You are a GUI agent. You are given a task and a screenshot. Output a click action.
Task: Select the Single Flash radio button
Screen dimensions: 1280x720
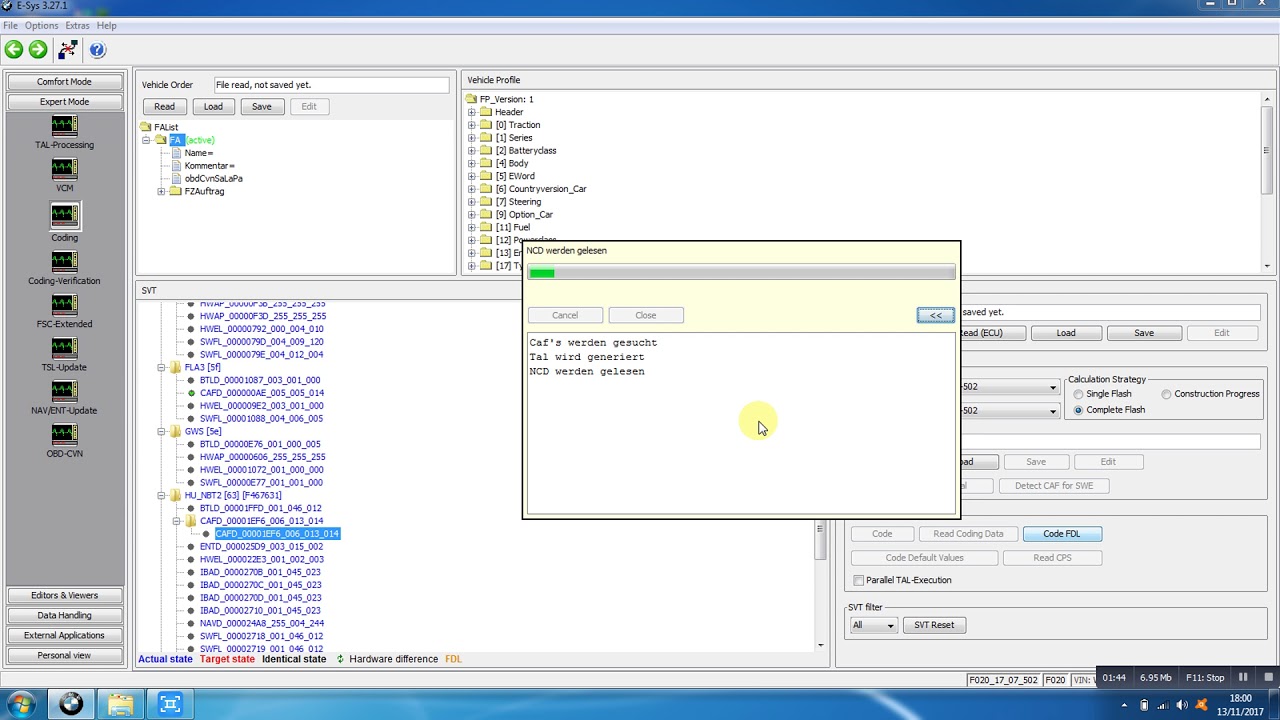(x=1078, y=394)
